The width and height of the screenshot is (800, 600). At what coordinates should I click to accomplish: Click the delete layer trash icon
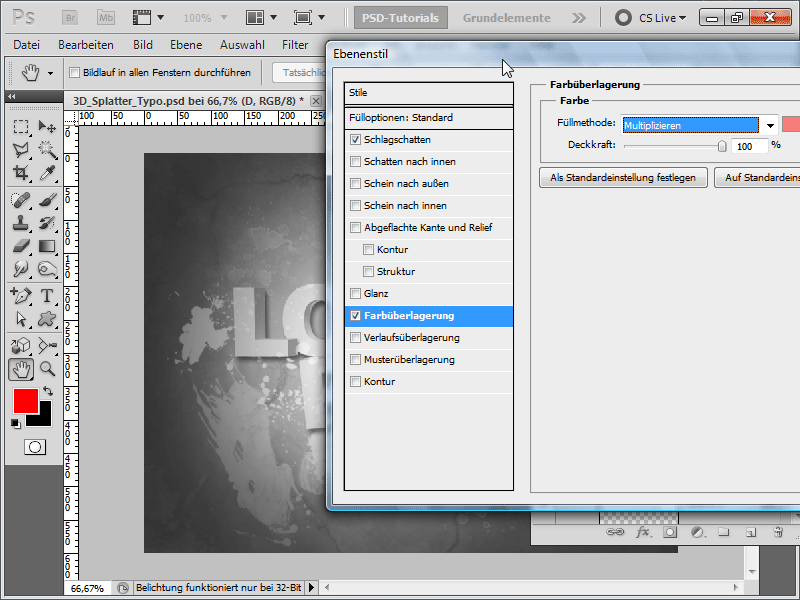[x=778, y=532]
